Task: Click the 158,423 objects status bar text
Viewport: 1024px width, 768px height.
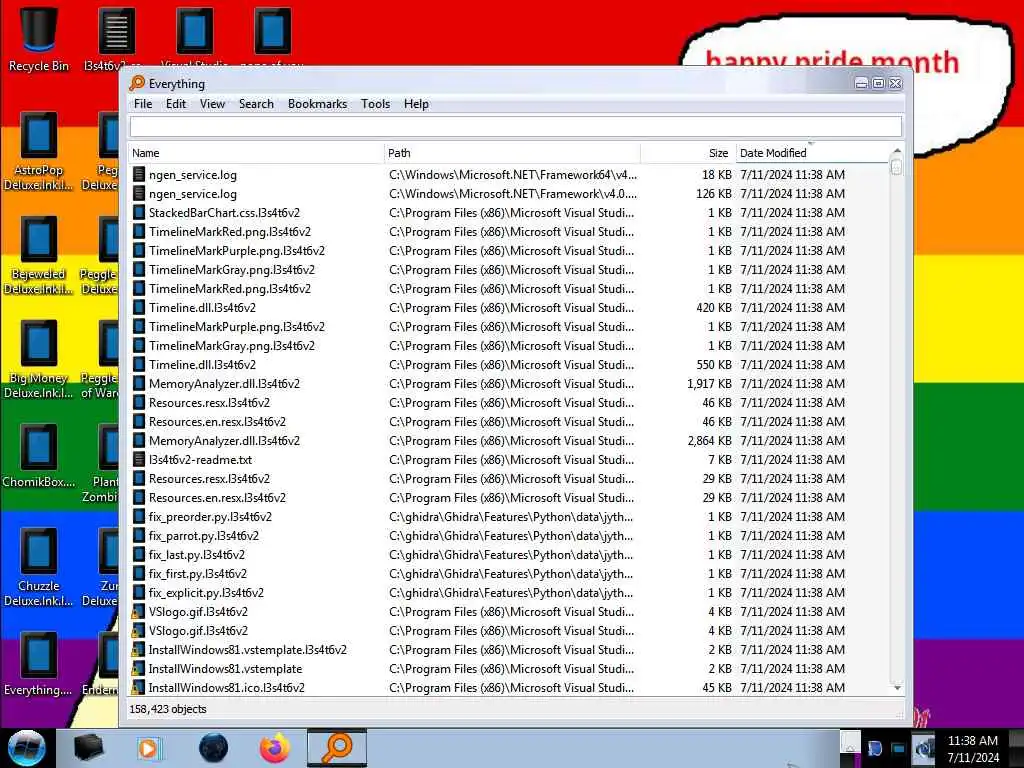Action: tap(168, 709)
